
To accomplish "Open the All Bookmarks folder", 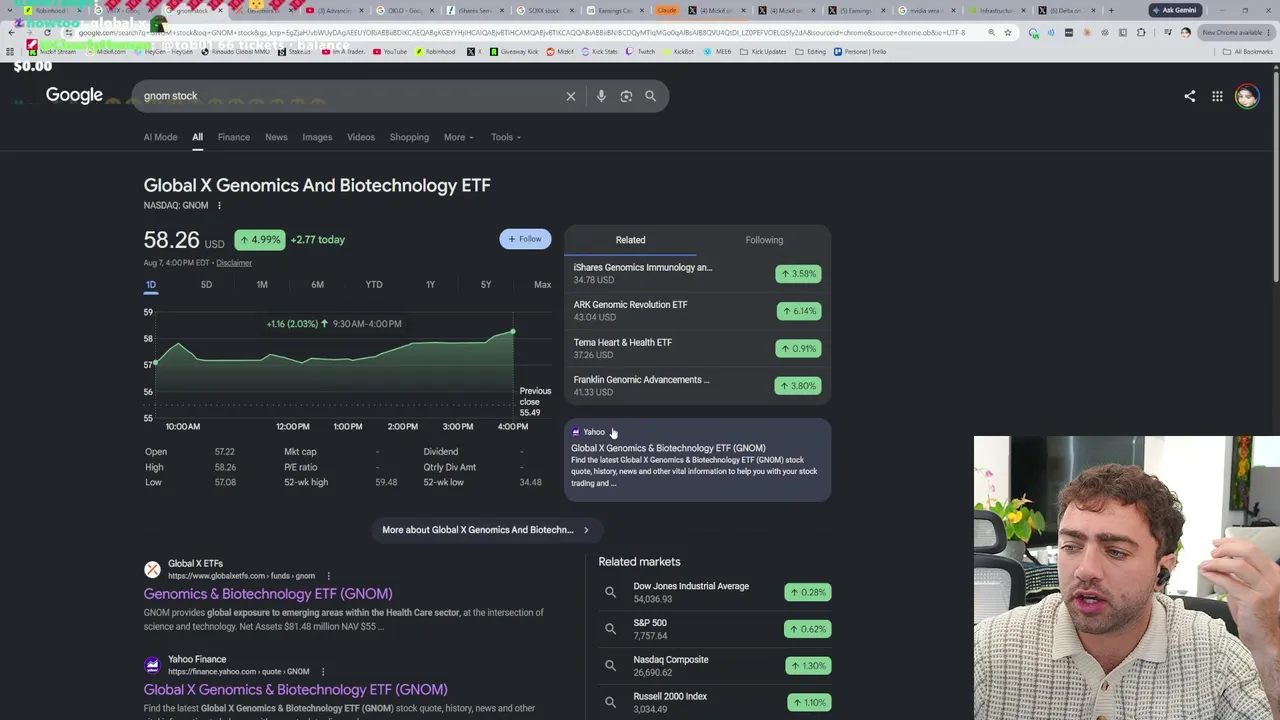I will [x=1249, y=52].
